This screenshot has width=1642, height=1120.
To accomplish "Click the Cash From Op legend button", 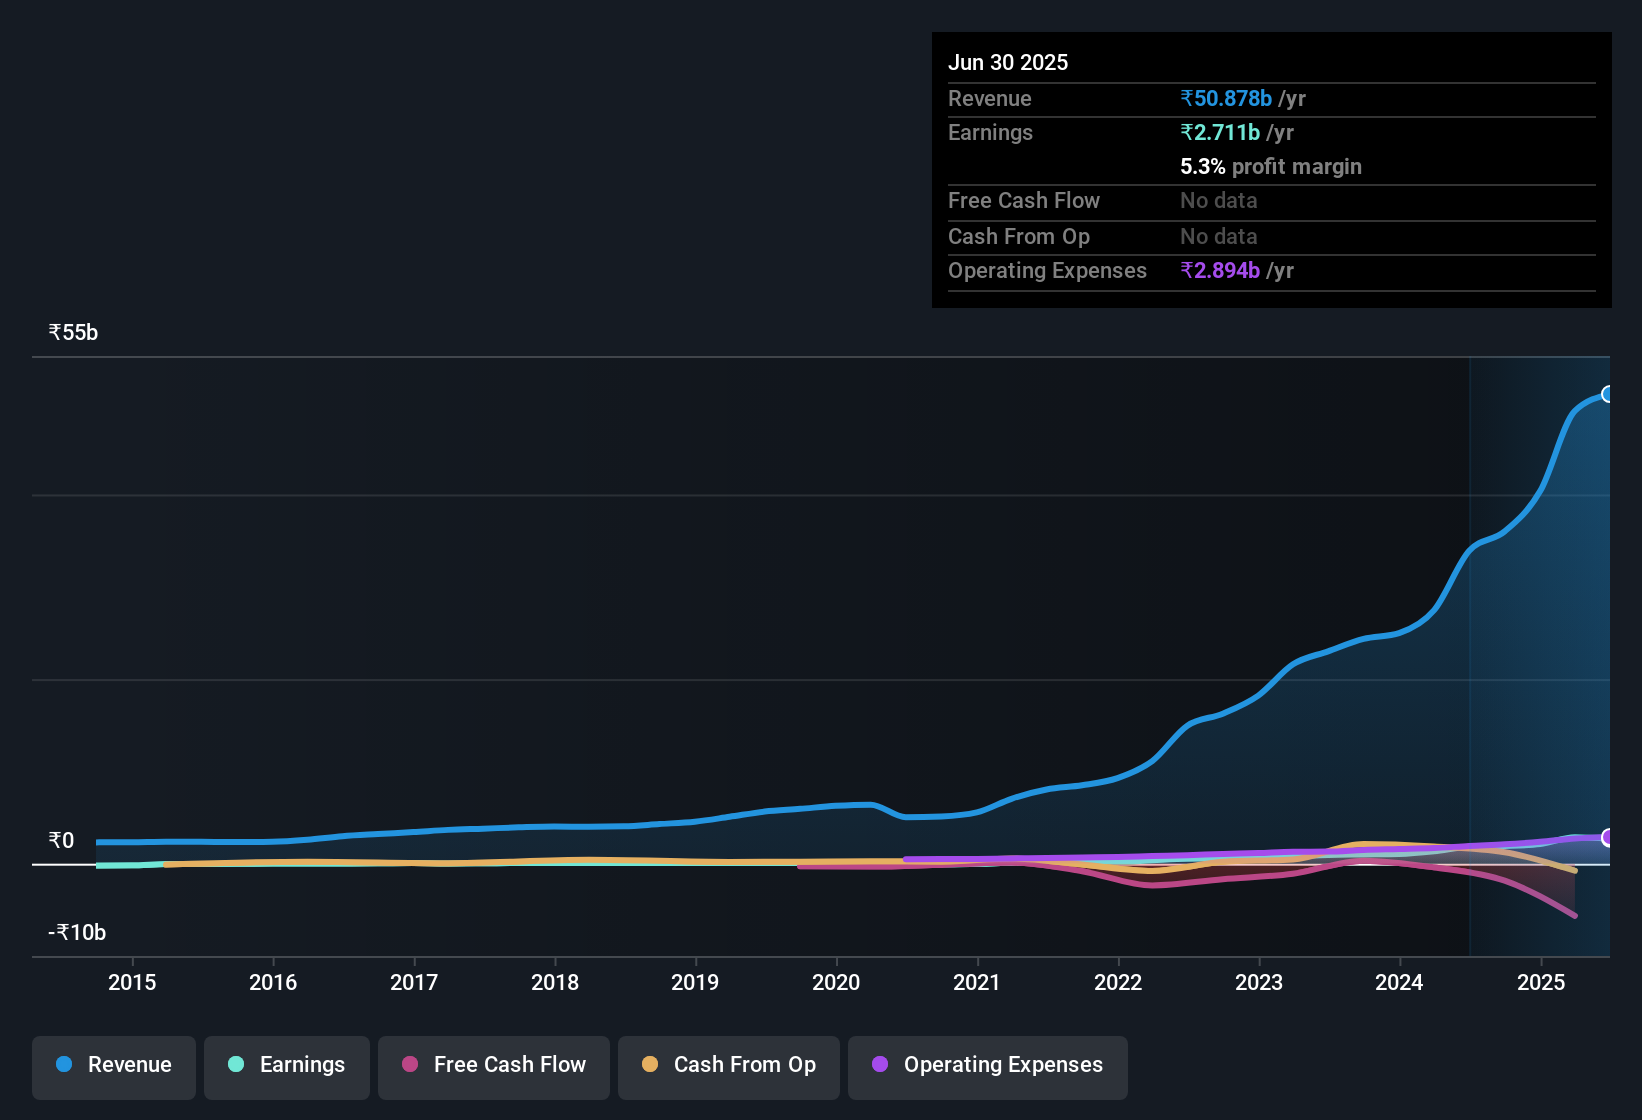I will 728,1065.
